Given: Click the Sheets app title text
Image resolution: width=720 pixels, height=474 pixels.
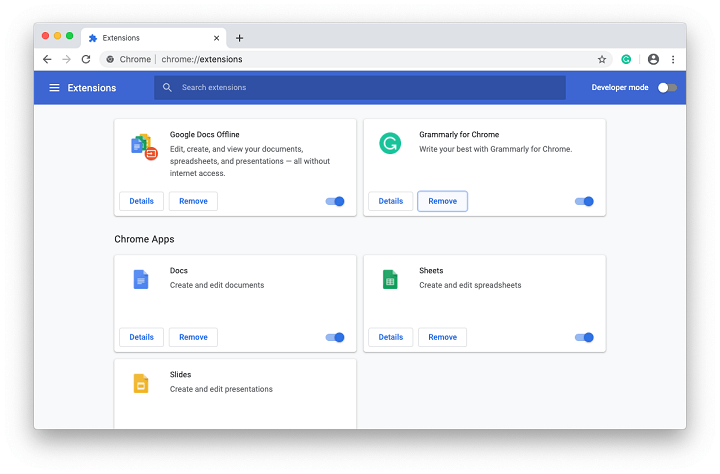Looking at the screenshot, I should pos(431,271).
